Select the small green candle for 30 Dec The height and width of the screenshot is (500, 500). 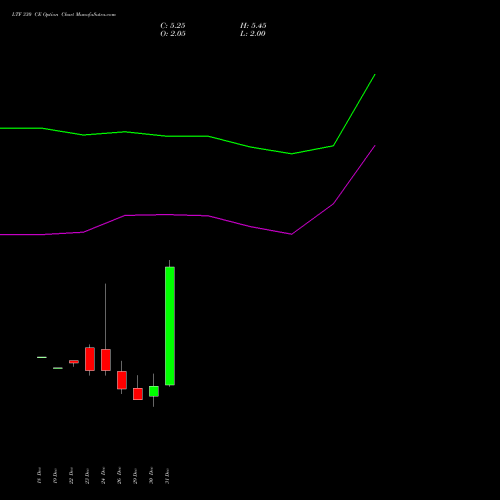pyautogui.click(x=154, y=391)
